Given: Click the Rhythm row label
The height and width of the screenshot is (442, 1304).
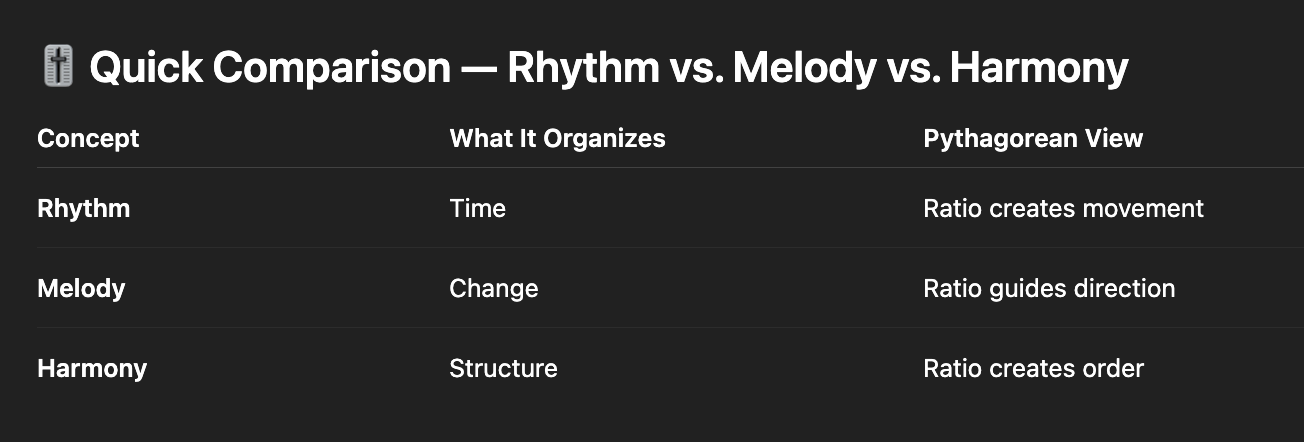Looking at the screenshot, I should pyautogui.click(x=83, y=208).
